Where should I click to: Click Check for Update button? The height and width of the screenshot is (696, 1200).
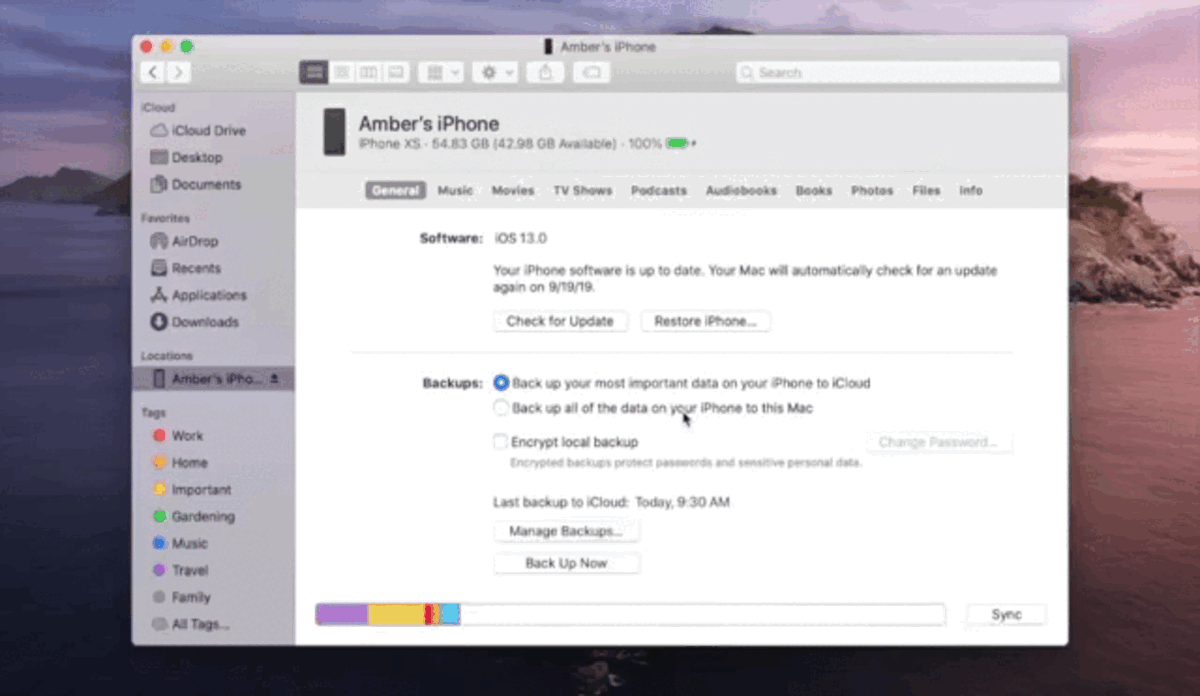[560, 322]
